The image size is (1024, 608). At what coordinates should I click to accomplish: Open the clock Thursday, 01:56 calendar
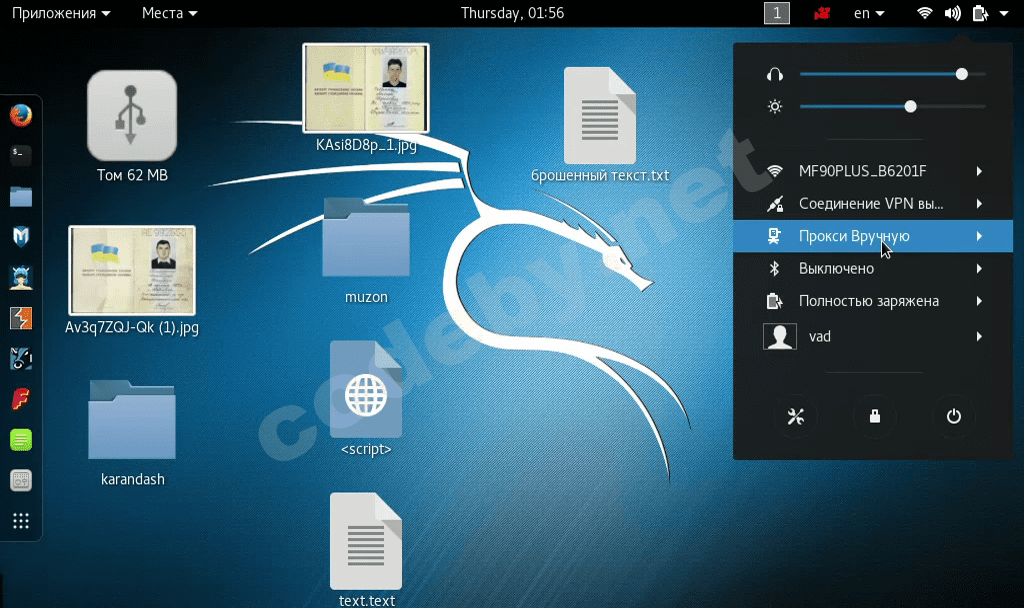point(513,13)
